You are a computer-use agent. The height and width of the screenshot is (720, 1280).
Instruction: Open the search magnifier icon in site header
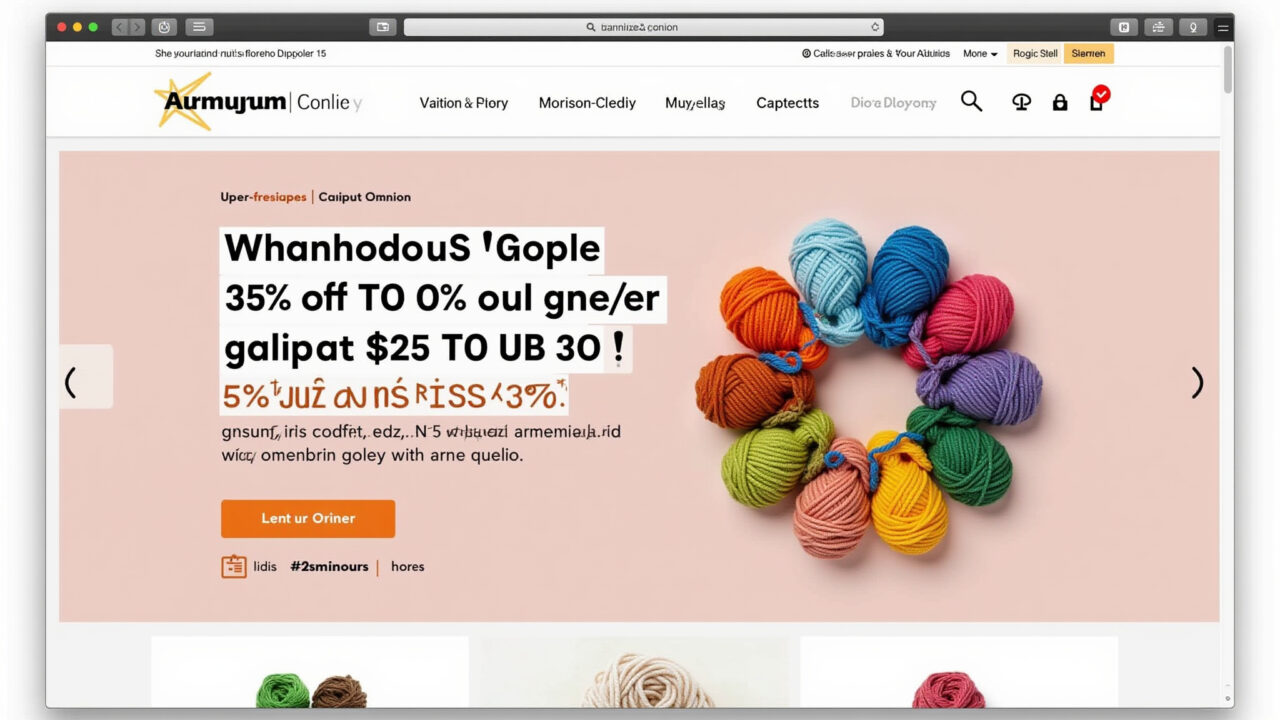click(x=971, y=101)
